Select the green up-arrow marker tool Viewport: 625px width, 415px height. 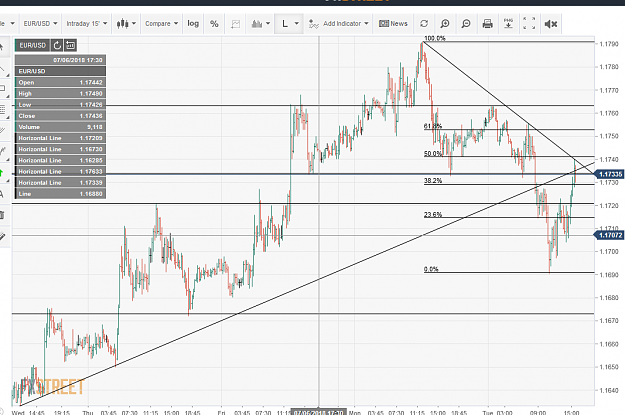click(x=2, y=173)
